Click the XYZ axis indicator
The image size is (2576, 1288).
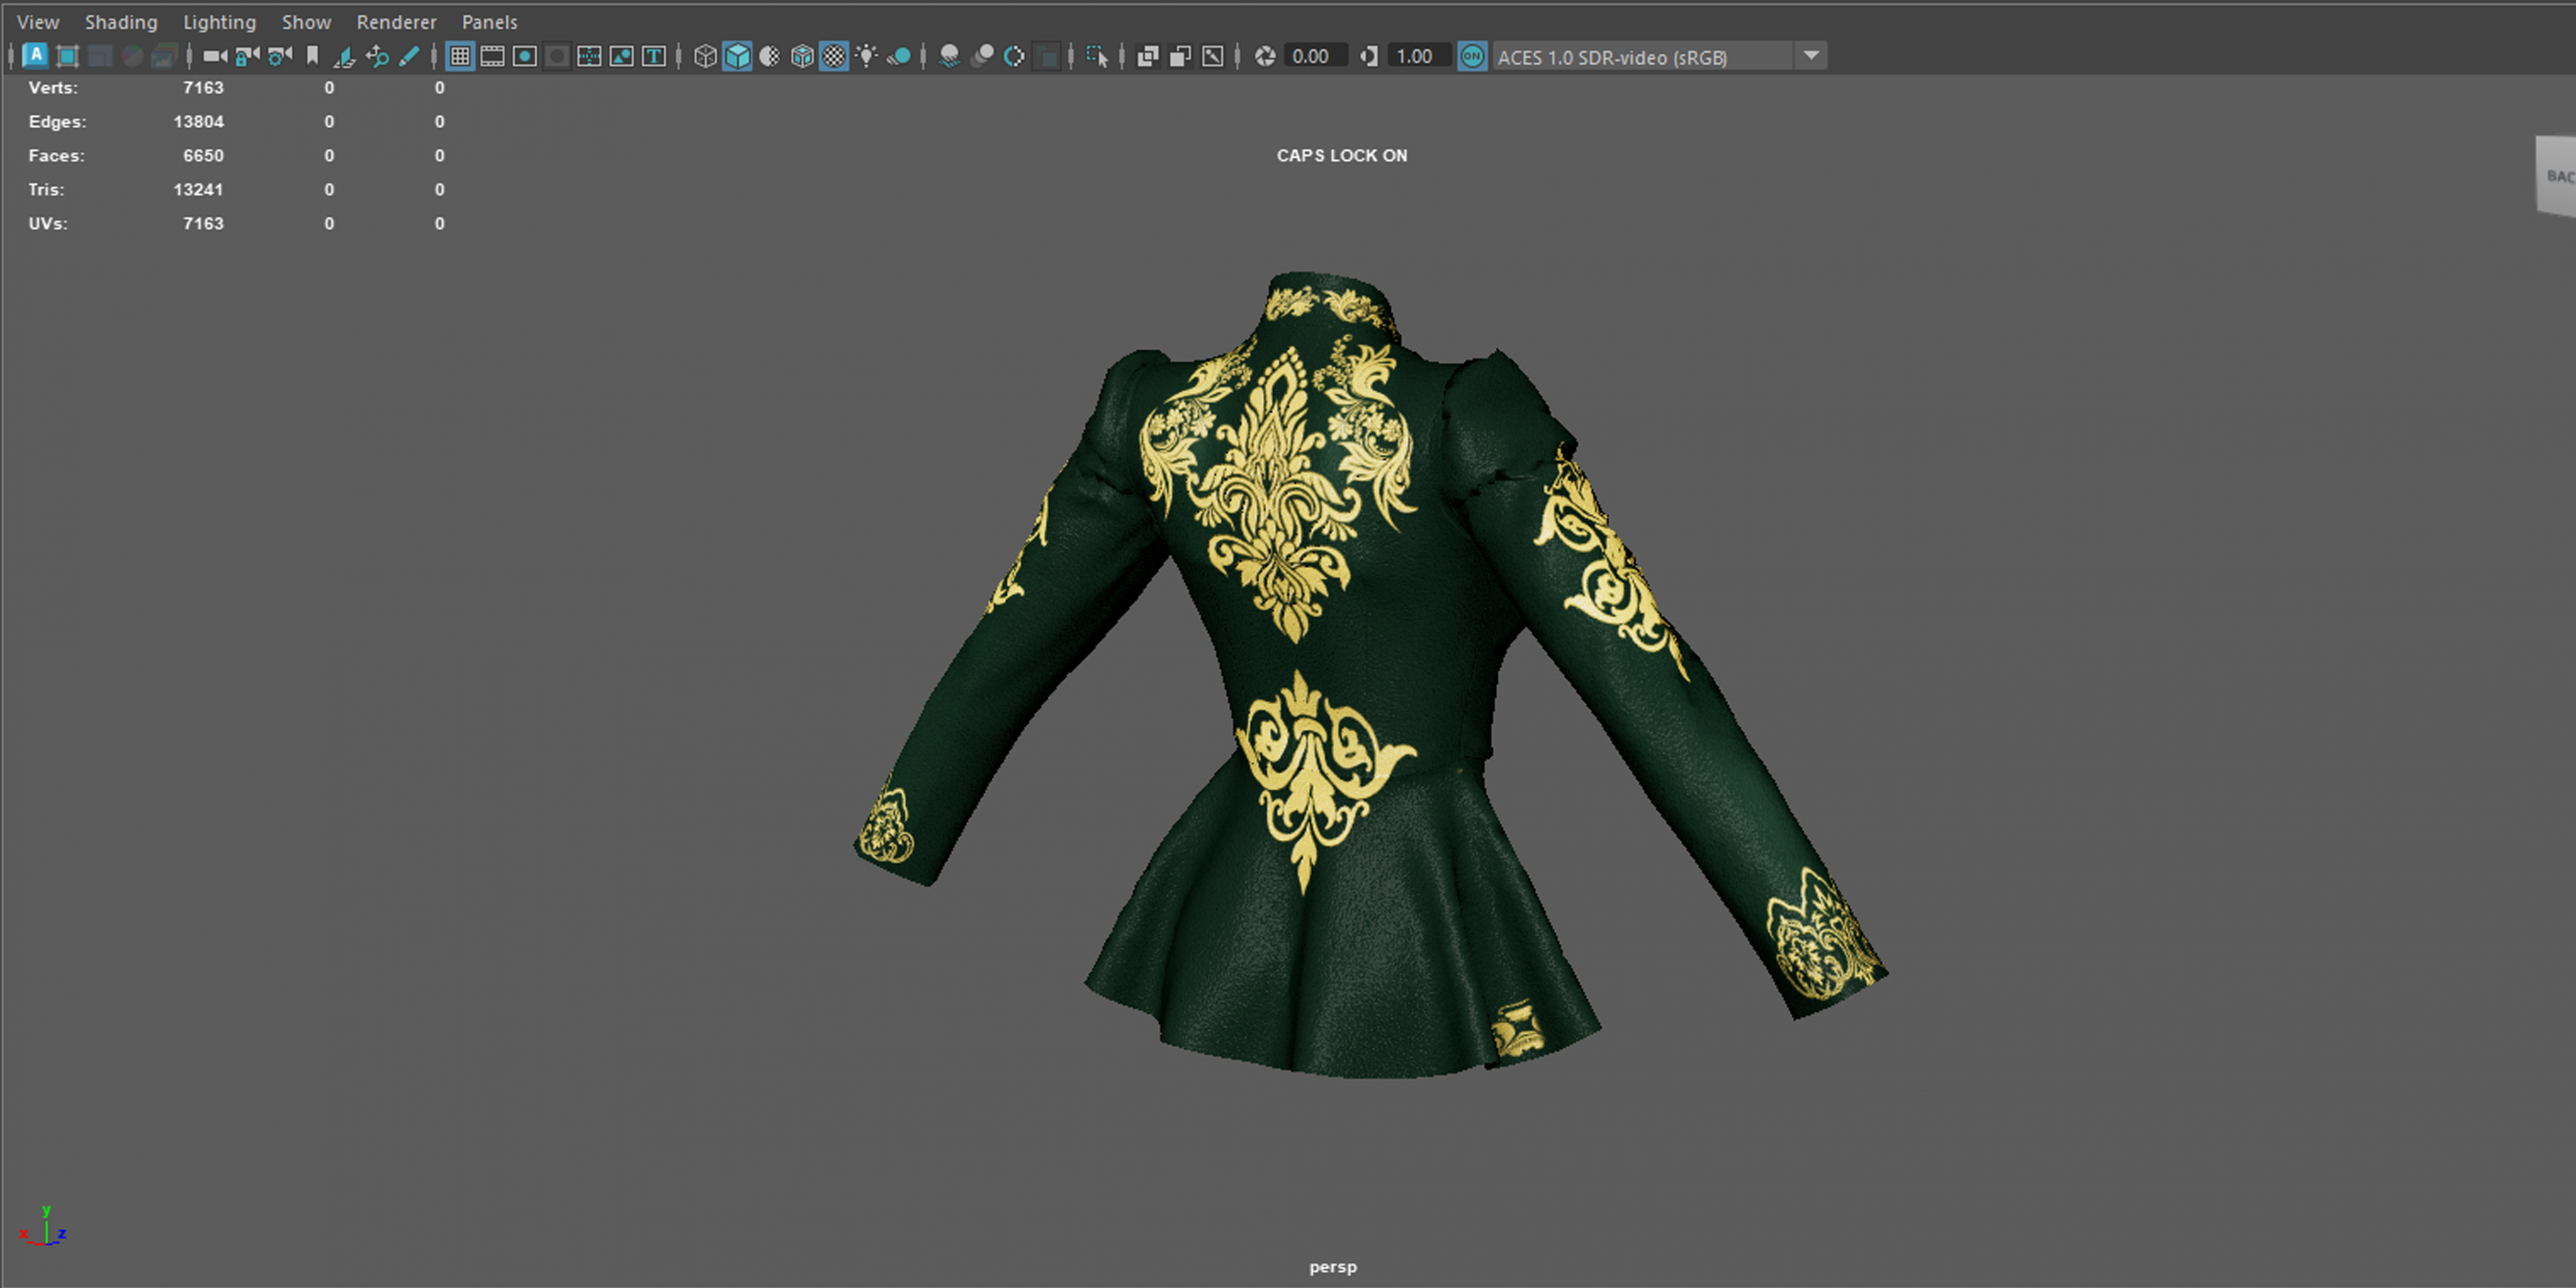[x=43, y=1226]
